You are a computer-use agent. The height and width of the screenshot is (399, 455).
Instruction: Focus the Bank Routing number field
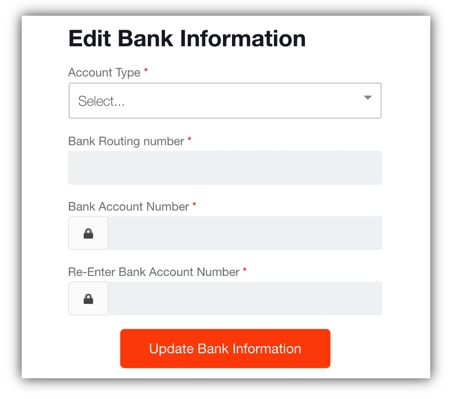pos(225,168)
